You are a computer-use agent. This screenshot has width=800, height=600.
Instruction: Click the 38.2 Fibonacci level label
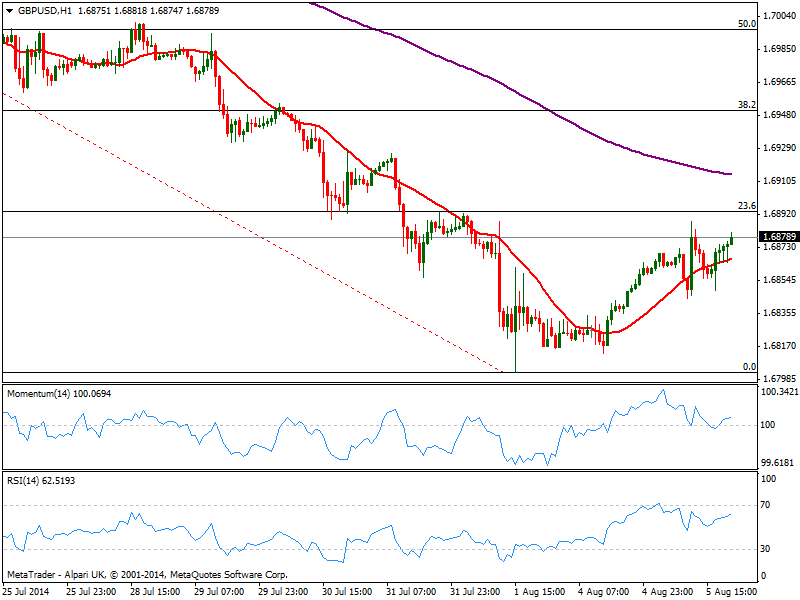pyautogui.click(x=747, y=105)
